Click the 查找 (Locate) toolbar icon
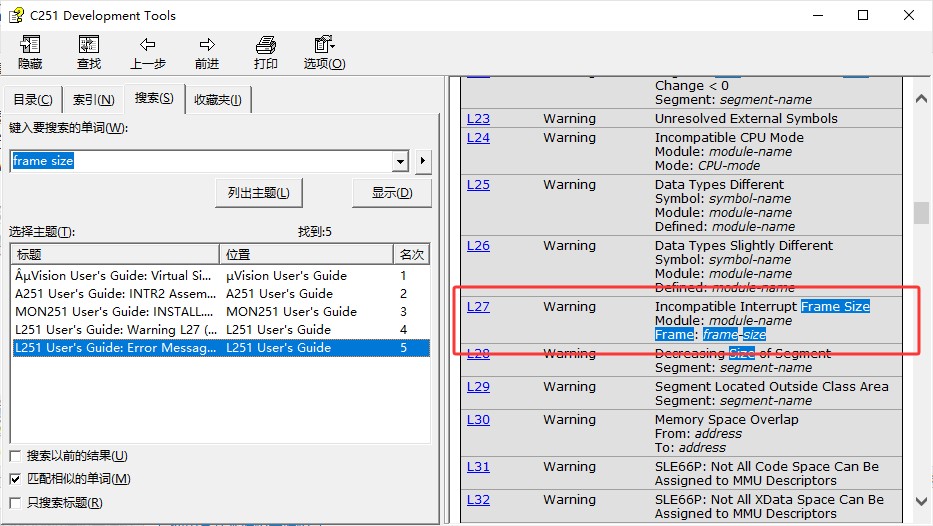 point(89,45)
